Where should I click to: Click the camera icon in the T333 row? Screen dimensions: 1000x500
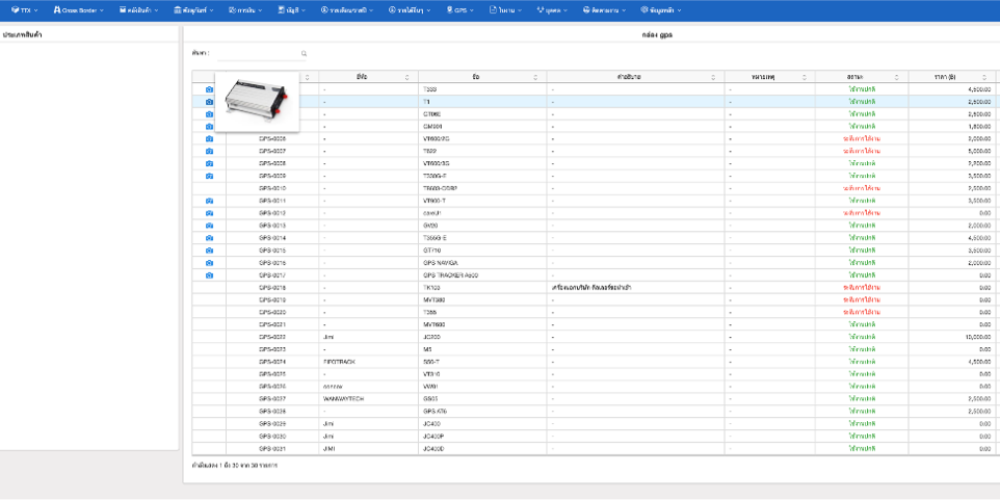(209, 90)
